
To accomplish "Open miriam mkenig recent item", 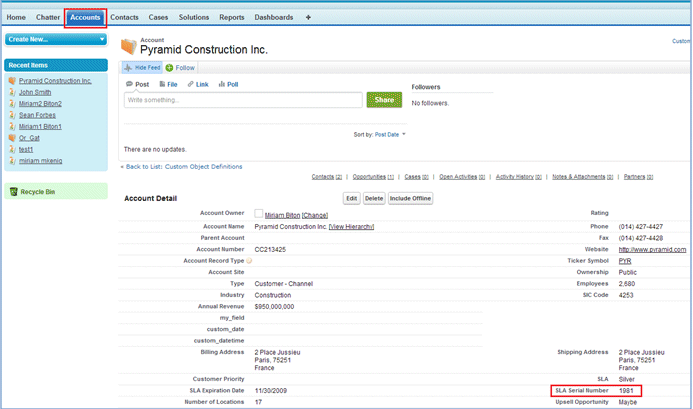I will tap(40, 161).
